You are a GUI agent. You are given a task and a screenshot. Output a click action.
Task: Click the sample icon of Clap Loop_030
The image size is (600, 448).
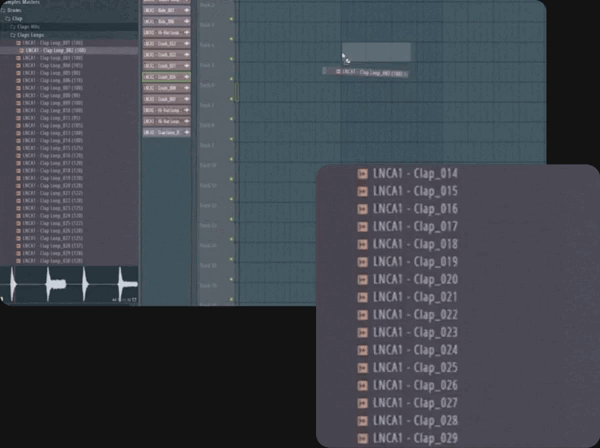18,261
